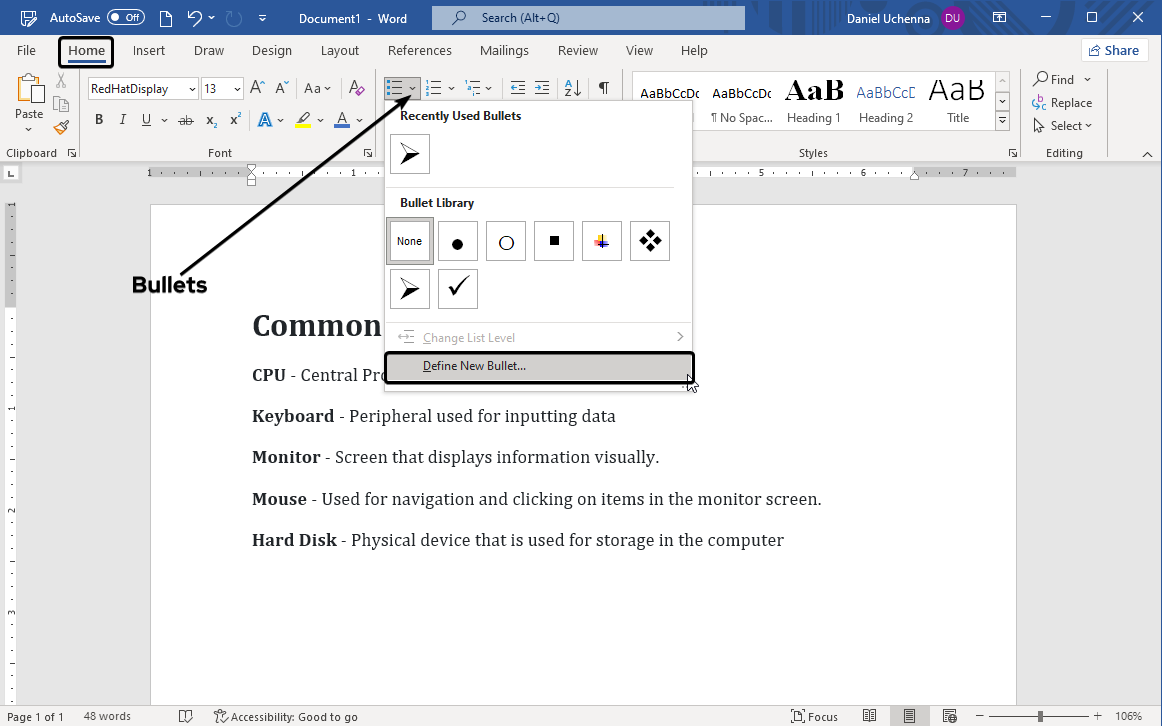The height and width of the screenshot is (726, 1162).
Task: Open the Insert ribbon tab
Action: pos(149,51)
